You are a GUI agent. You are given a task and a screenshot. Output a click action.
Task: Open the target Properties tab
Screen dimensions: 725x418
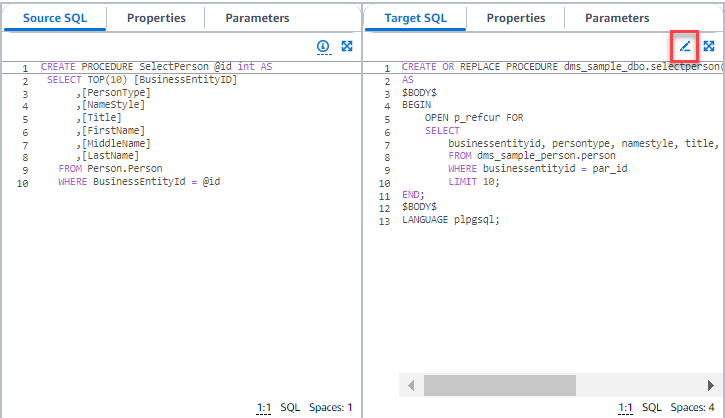pyautogui.click(x=516, y=18)
